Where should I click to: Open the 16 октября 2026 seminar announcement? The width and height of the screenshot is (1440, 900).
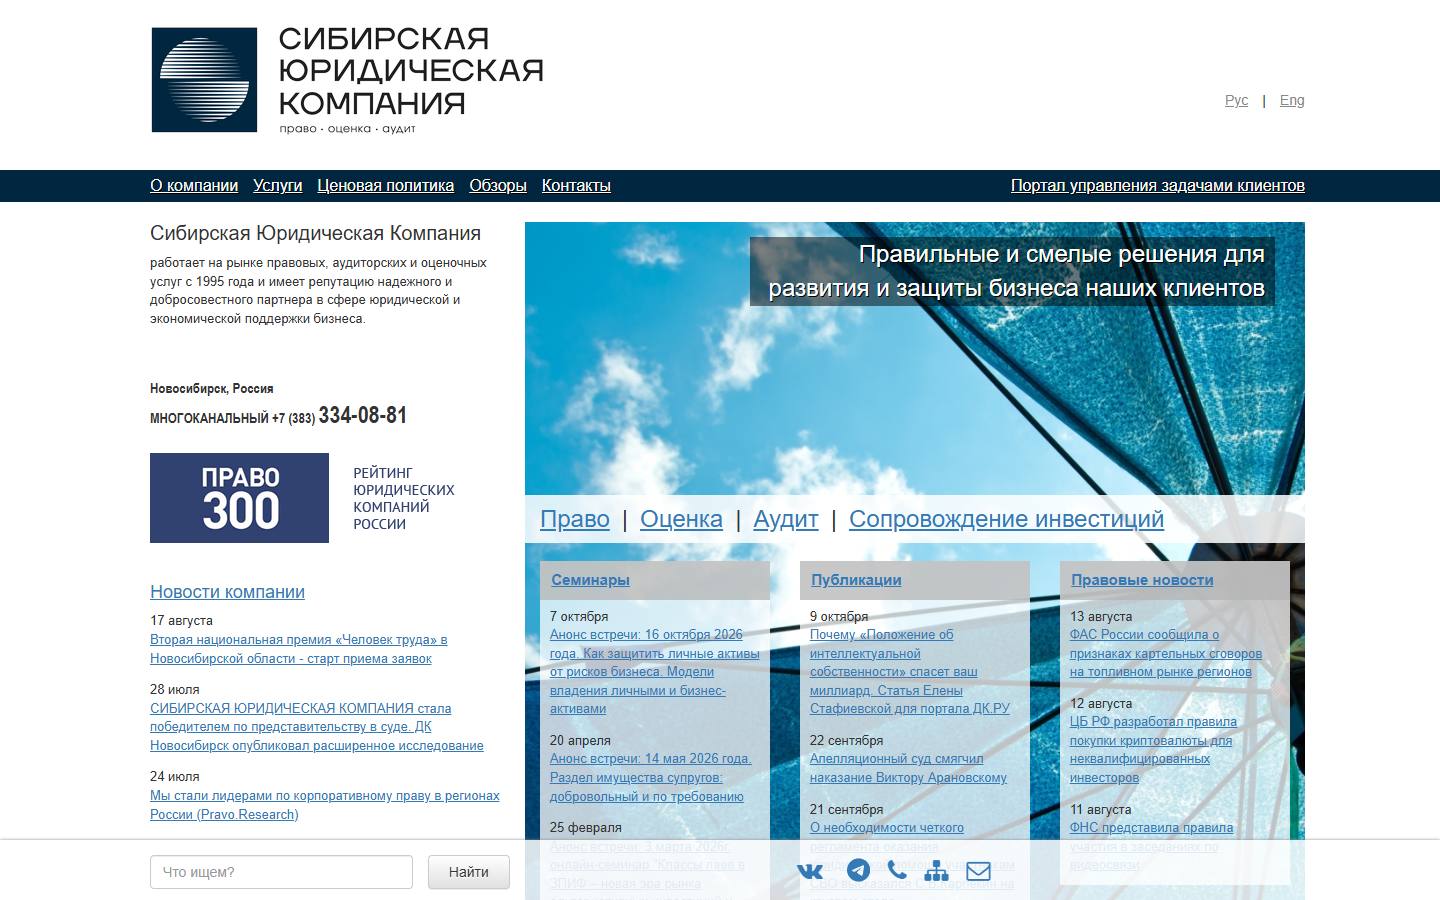(655, 671)
